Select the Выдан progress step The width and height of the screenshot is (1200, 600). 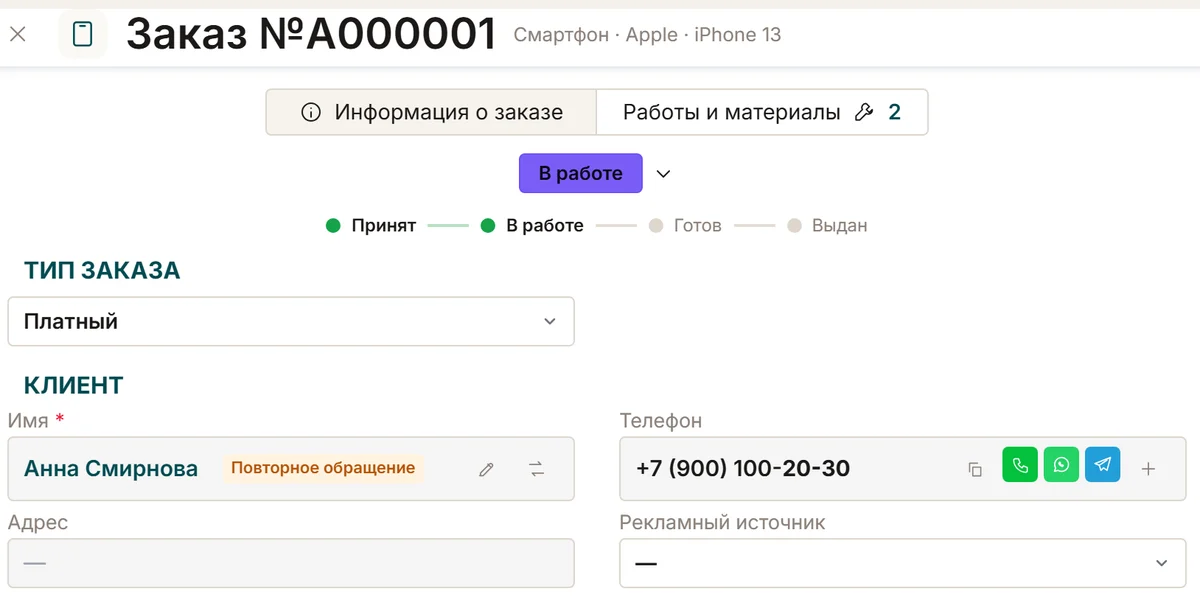point(827,225)
